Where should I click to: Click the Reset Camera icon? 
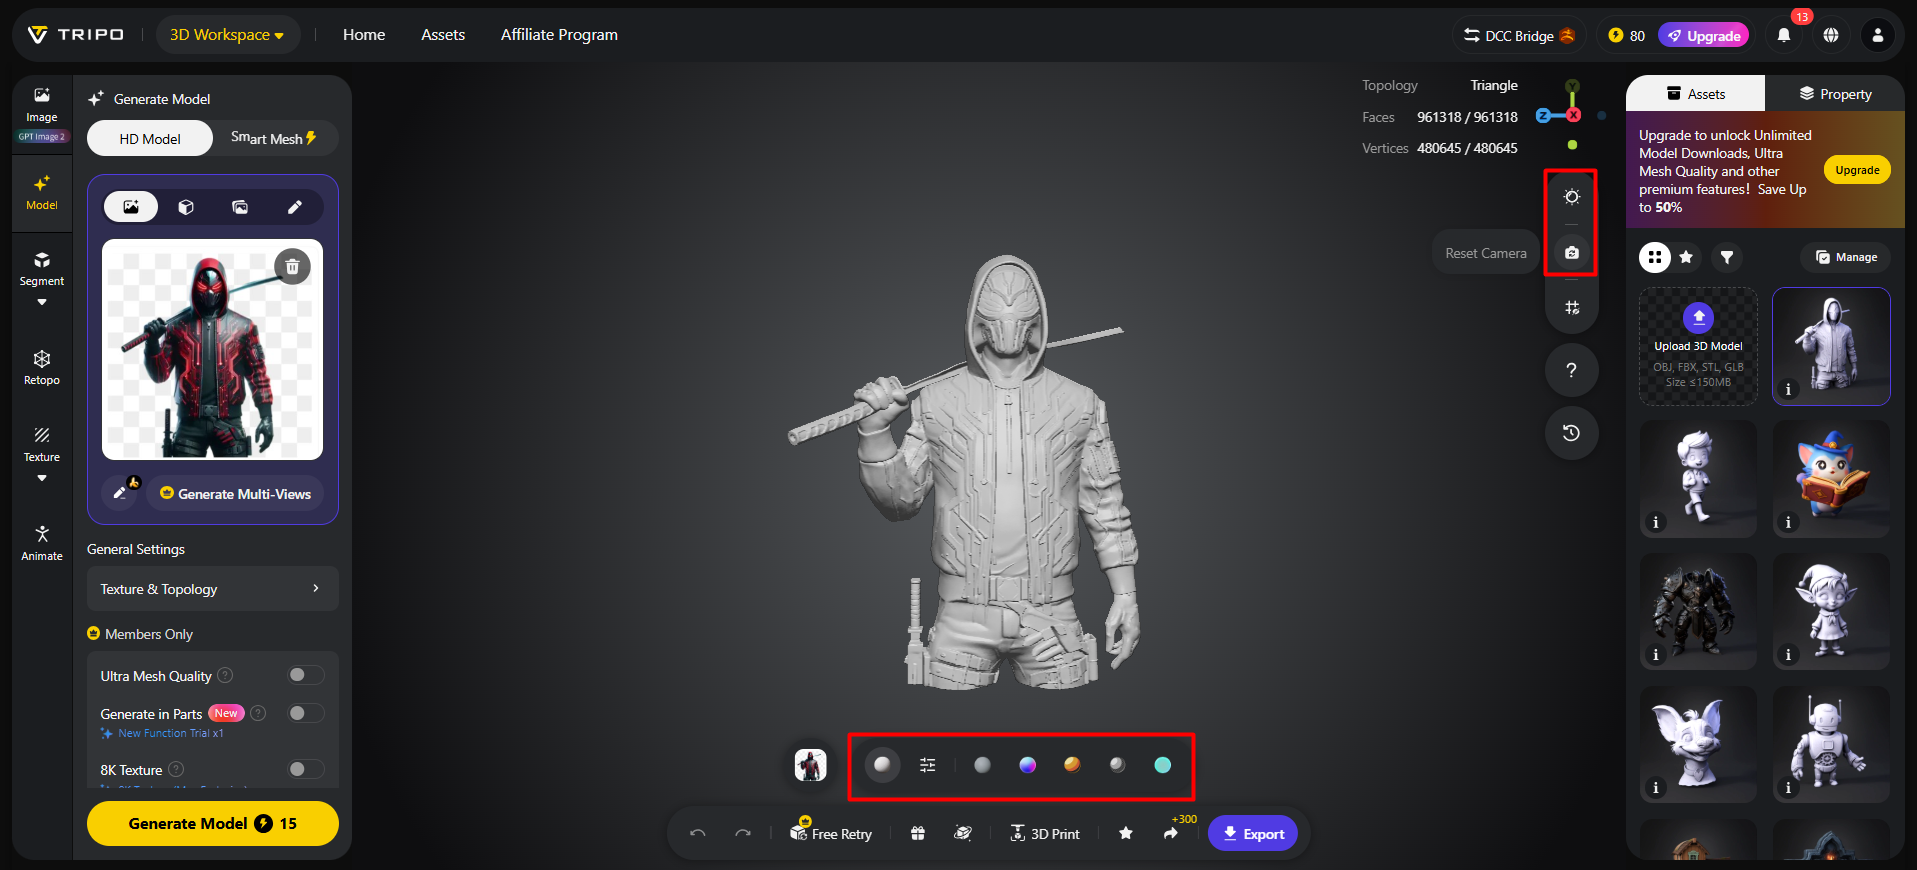[1572, 253]
